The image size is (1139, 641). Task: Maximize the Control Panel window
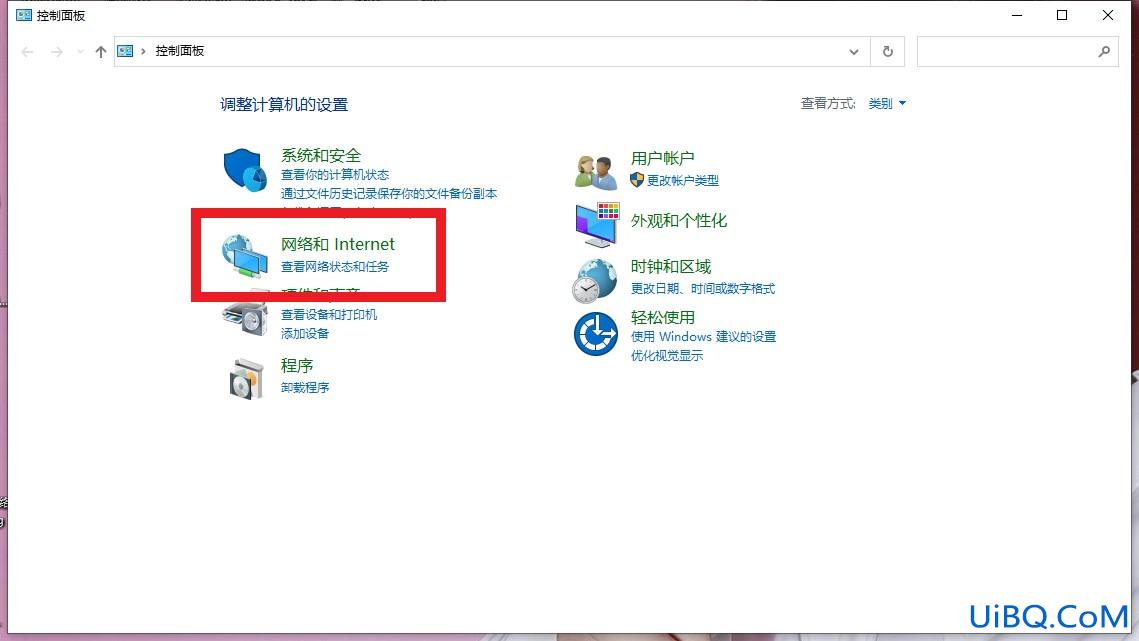[1062, 15]
